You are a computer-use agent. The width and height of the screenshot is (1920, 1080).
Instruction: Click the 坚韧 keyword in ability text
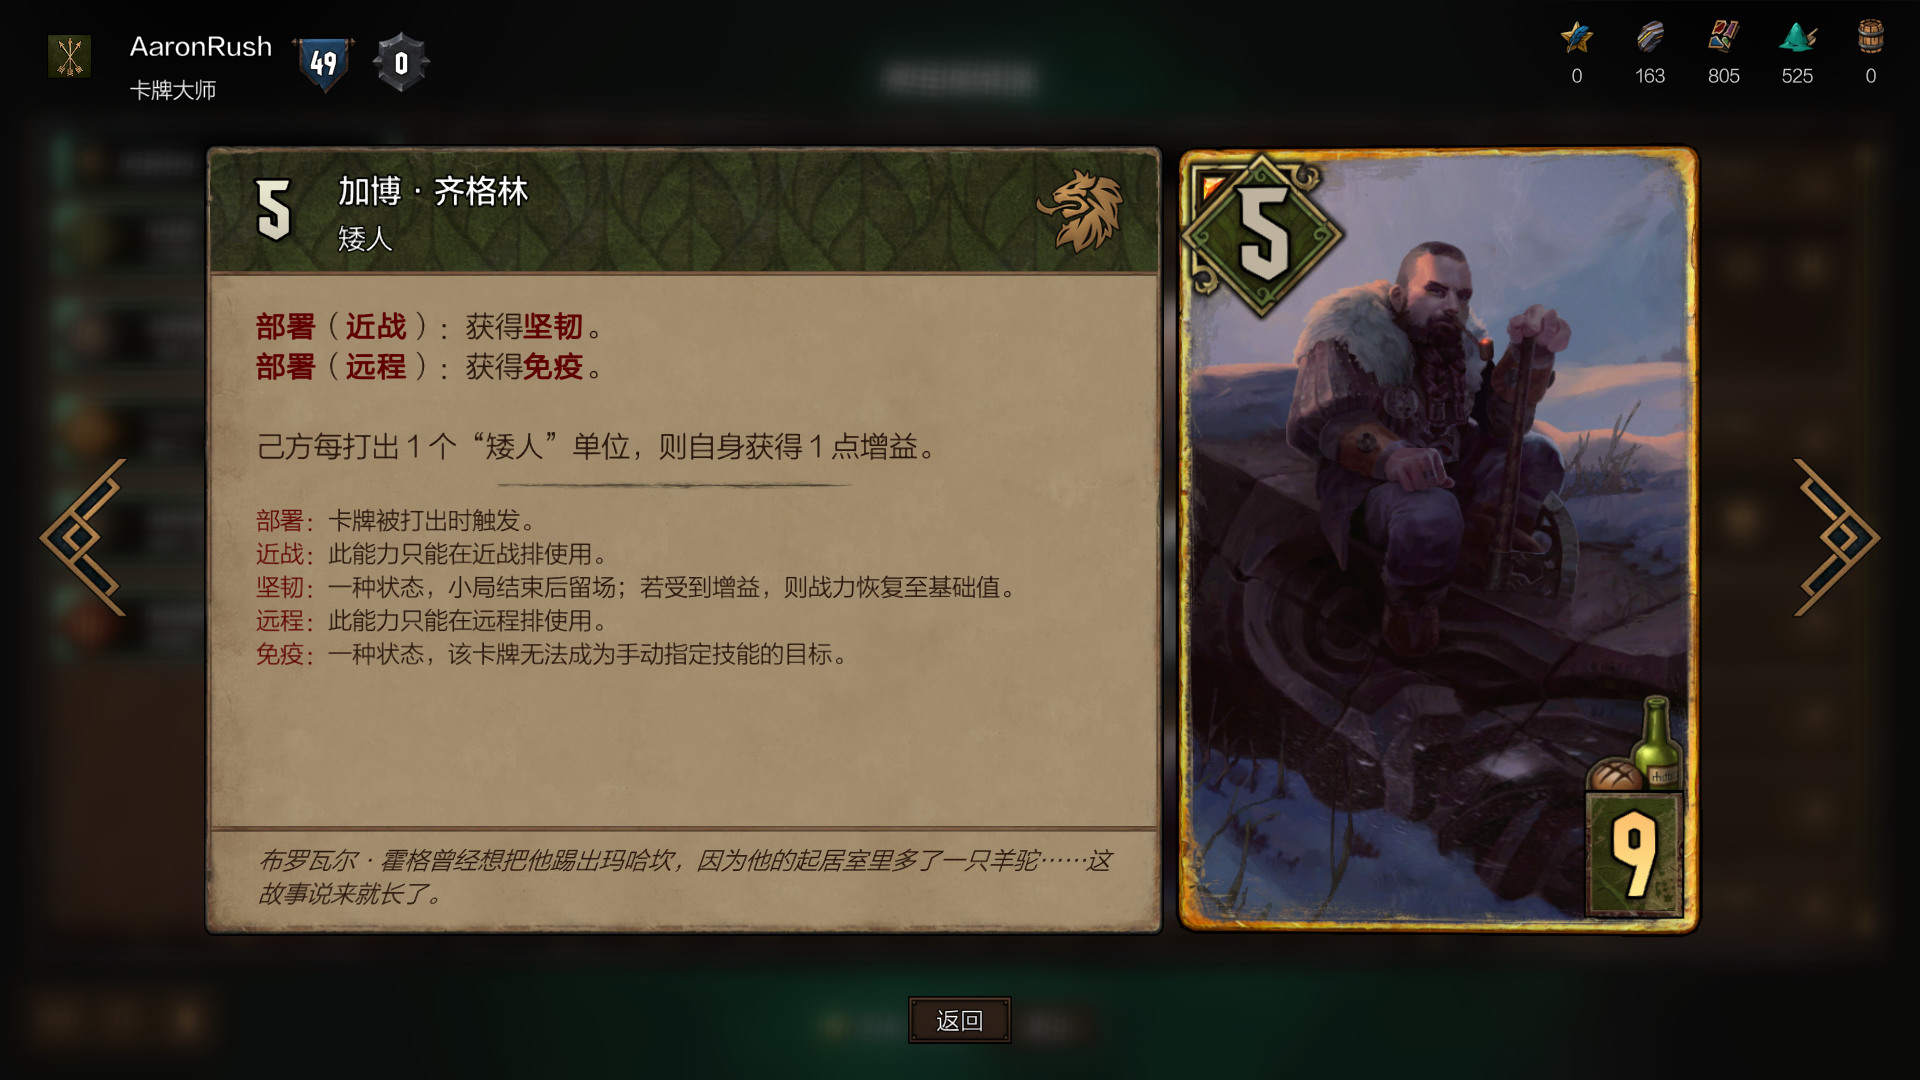click(553, 327)
